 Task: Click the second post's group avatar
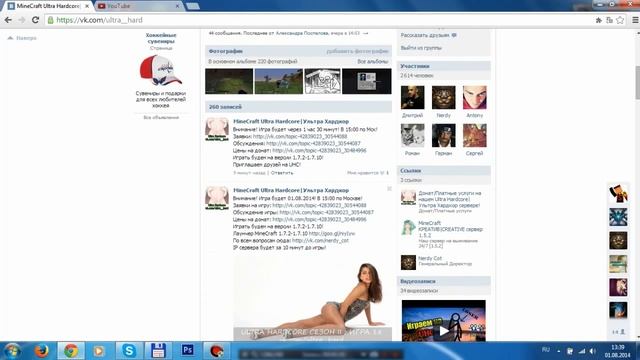coord(217,198)
